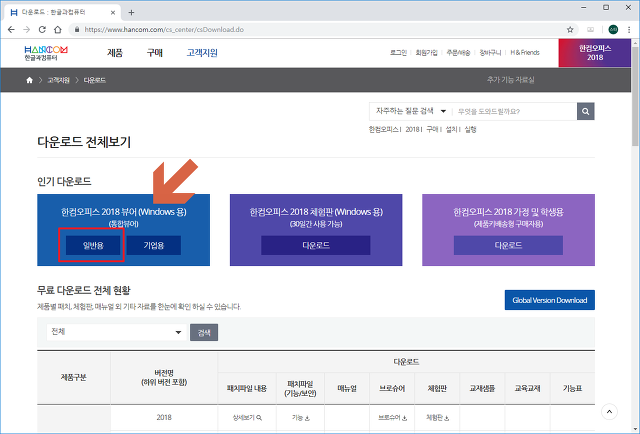640x434 pixels.
Task: Open the 고객지원 menu
Action: (x=202, y=53)
